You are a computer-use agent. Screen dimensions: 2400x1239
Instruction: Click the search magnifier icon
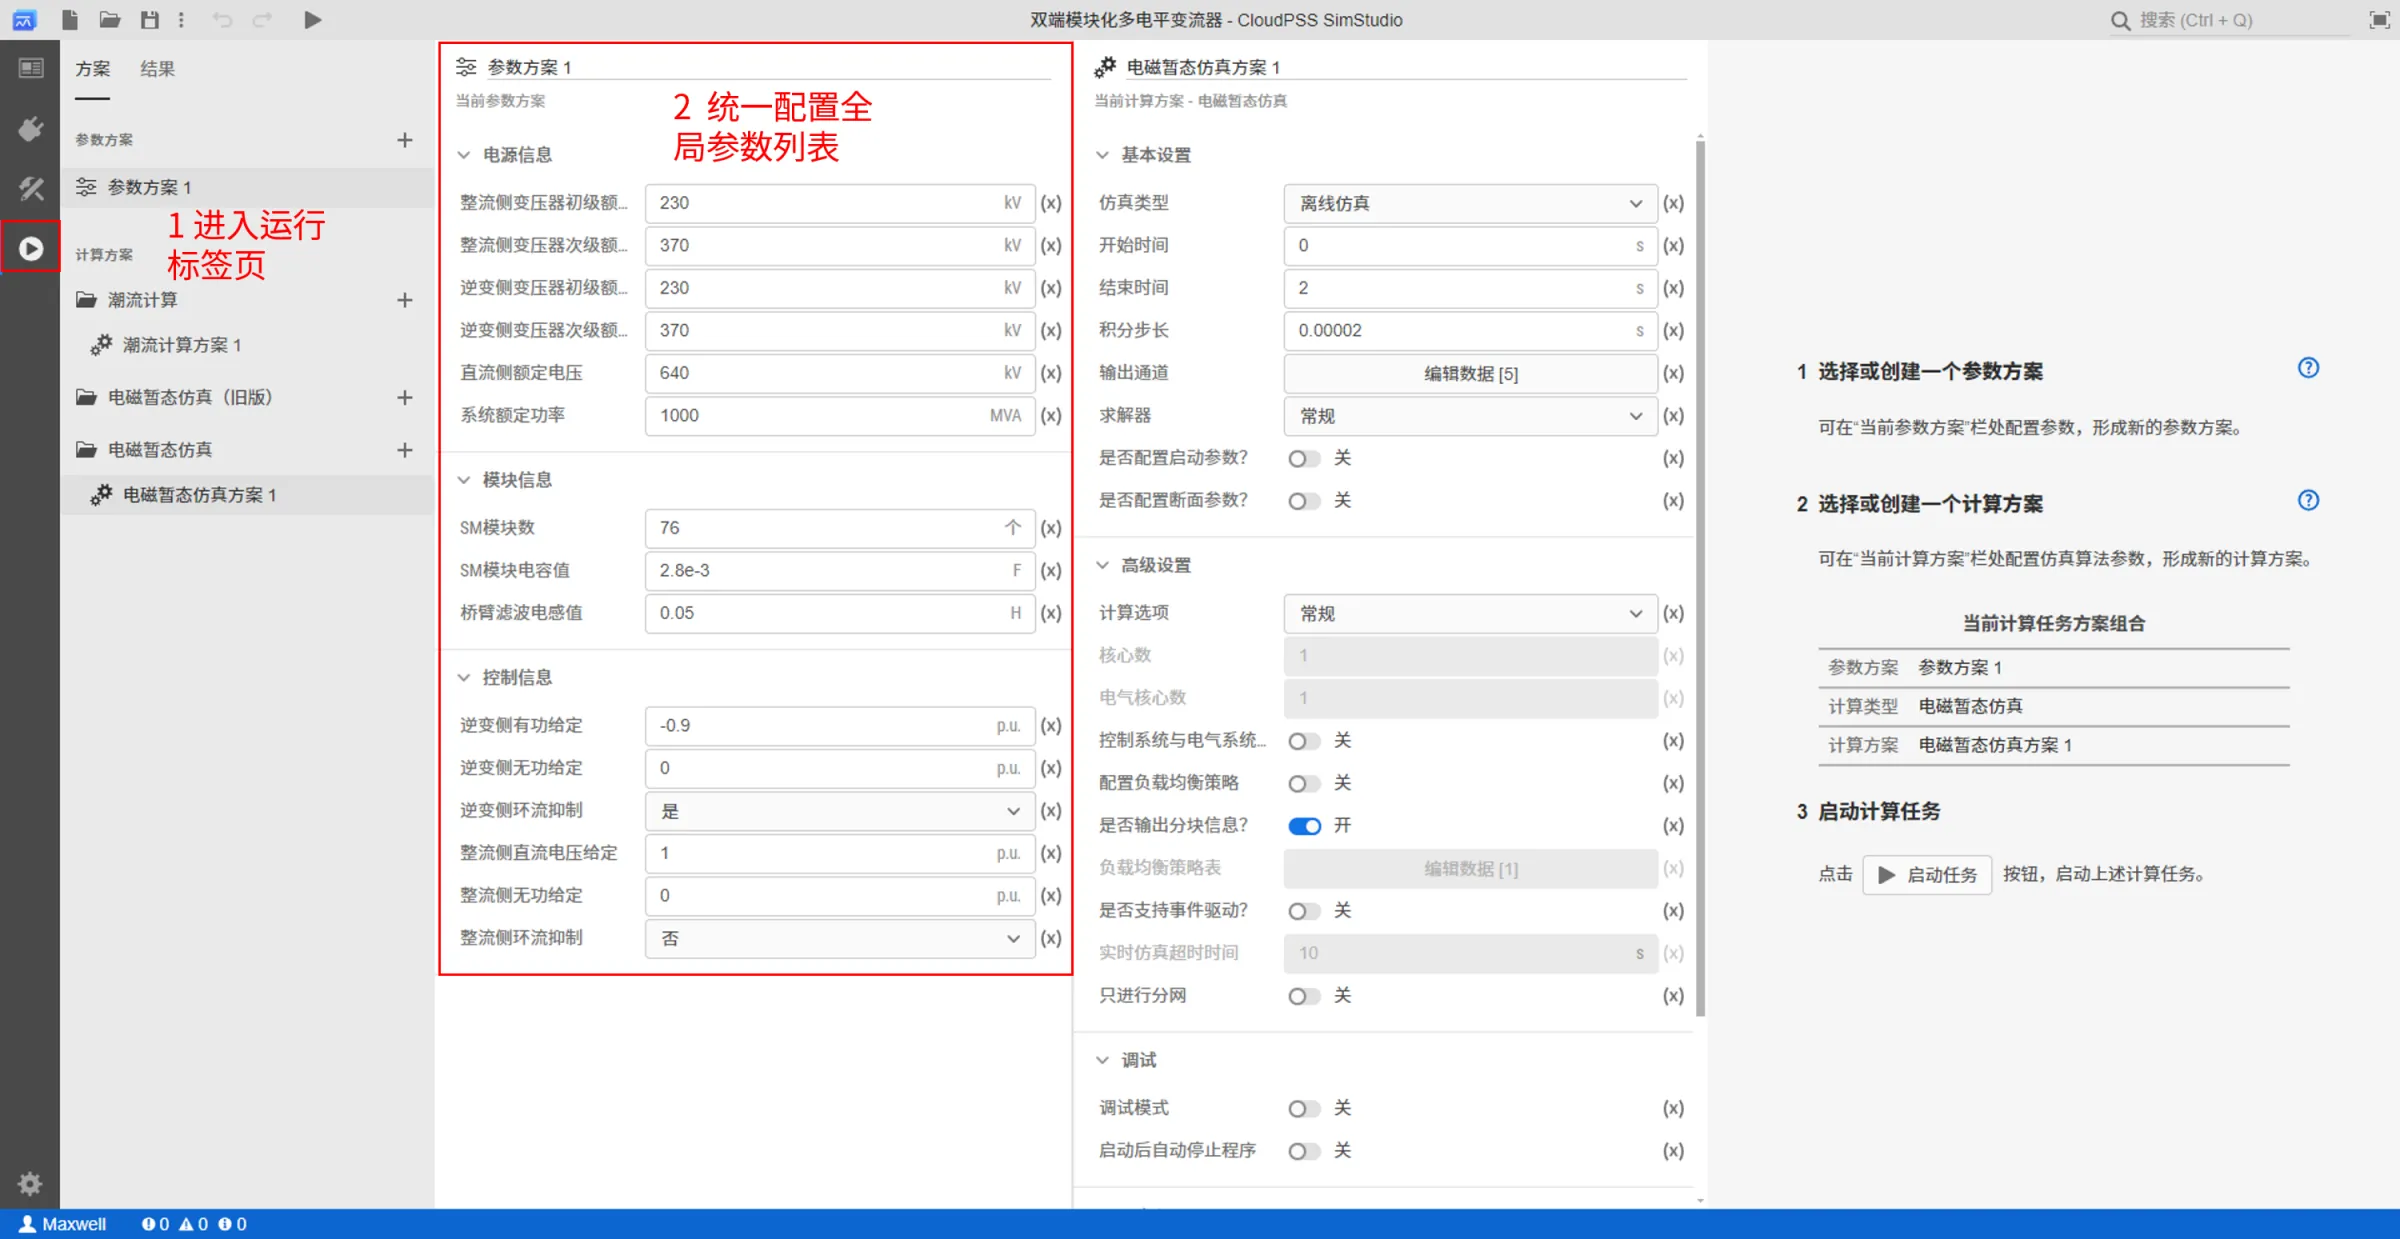2121,20
